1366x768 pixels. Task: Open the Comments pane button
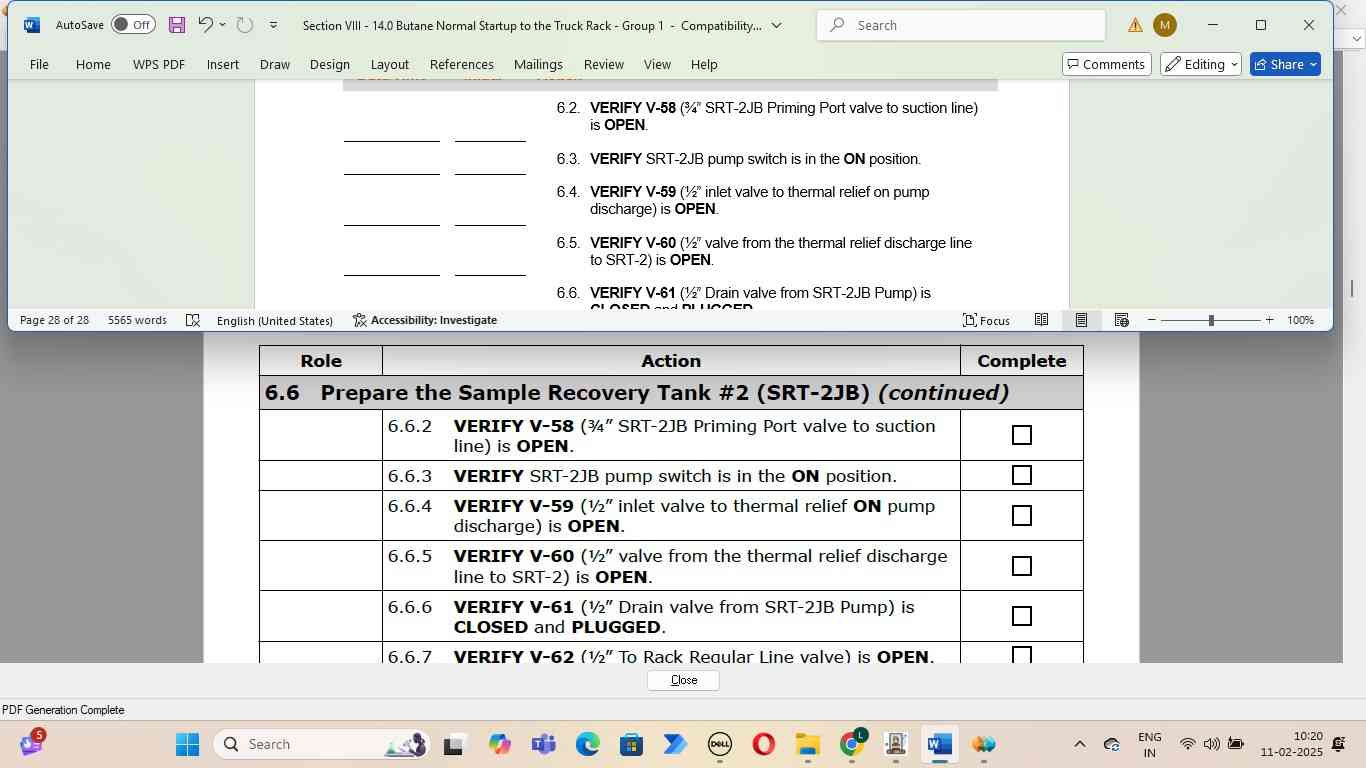[1106, 64]
